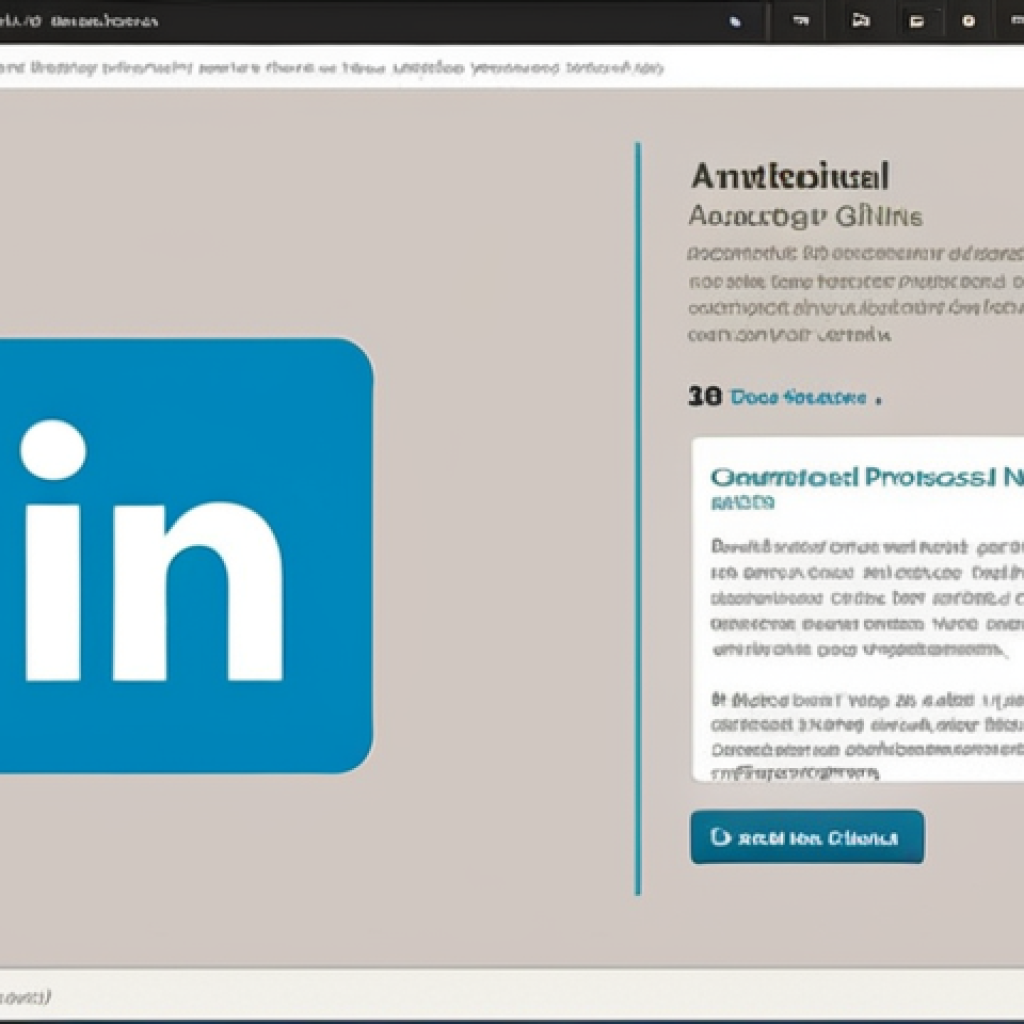Screen dimensions: 1024x1024
Task: Click the bold dark heading above the description paragraph
Action: pyautogui.click(x=790, y=176)
